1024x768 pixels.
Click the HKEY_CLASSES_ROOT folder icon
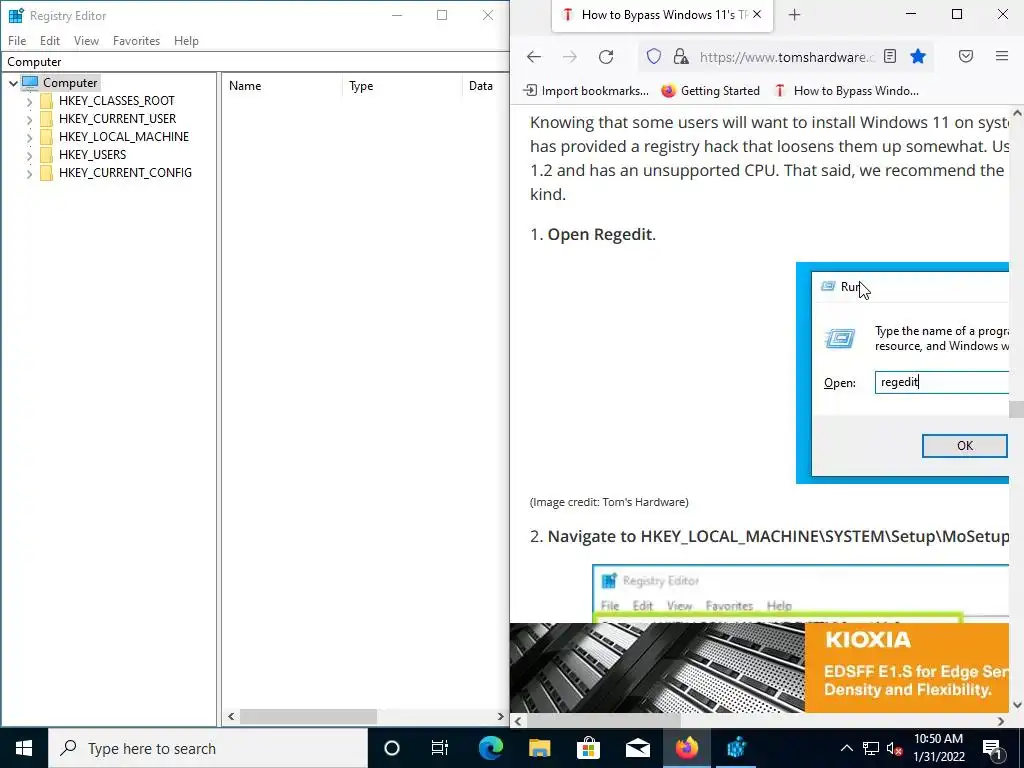(46, 101)
